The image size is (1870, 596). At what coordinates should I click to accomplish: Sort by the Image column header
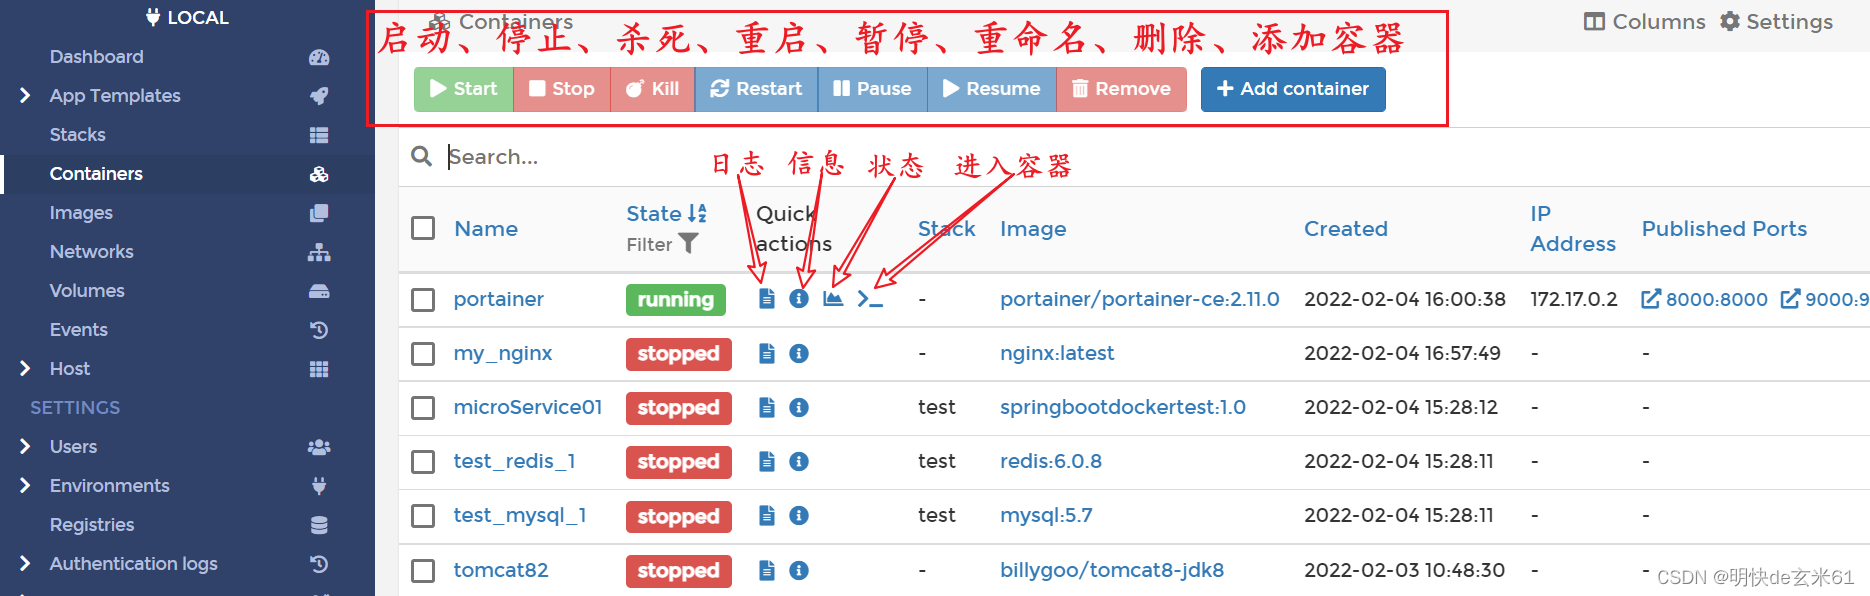(1033, 229)
